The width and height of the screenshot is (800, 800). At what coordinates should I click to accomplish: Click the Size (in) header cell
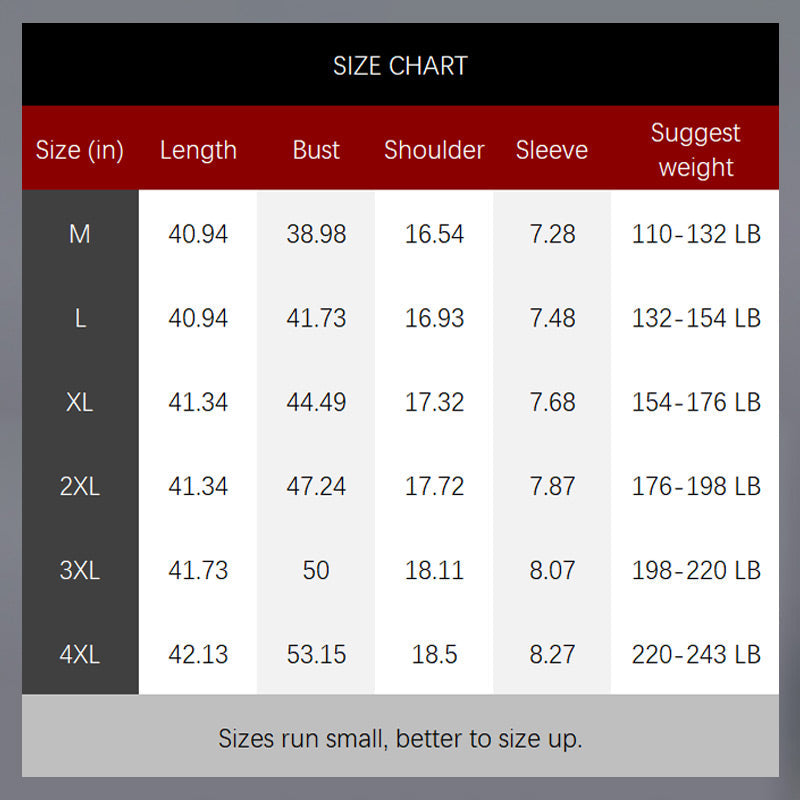(x=80, y=150)
